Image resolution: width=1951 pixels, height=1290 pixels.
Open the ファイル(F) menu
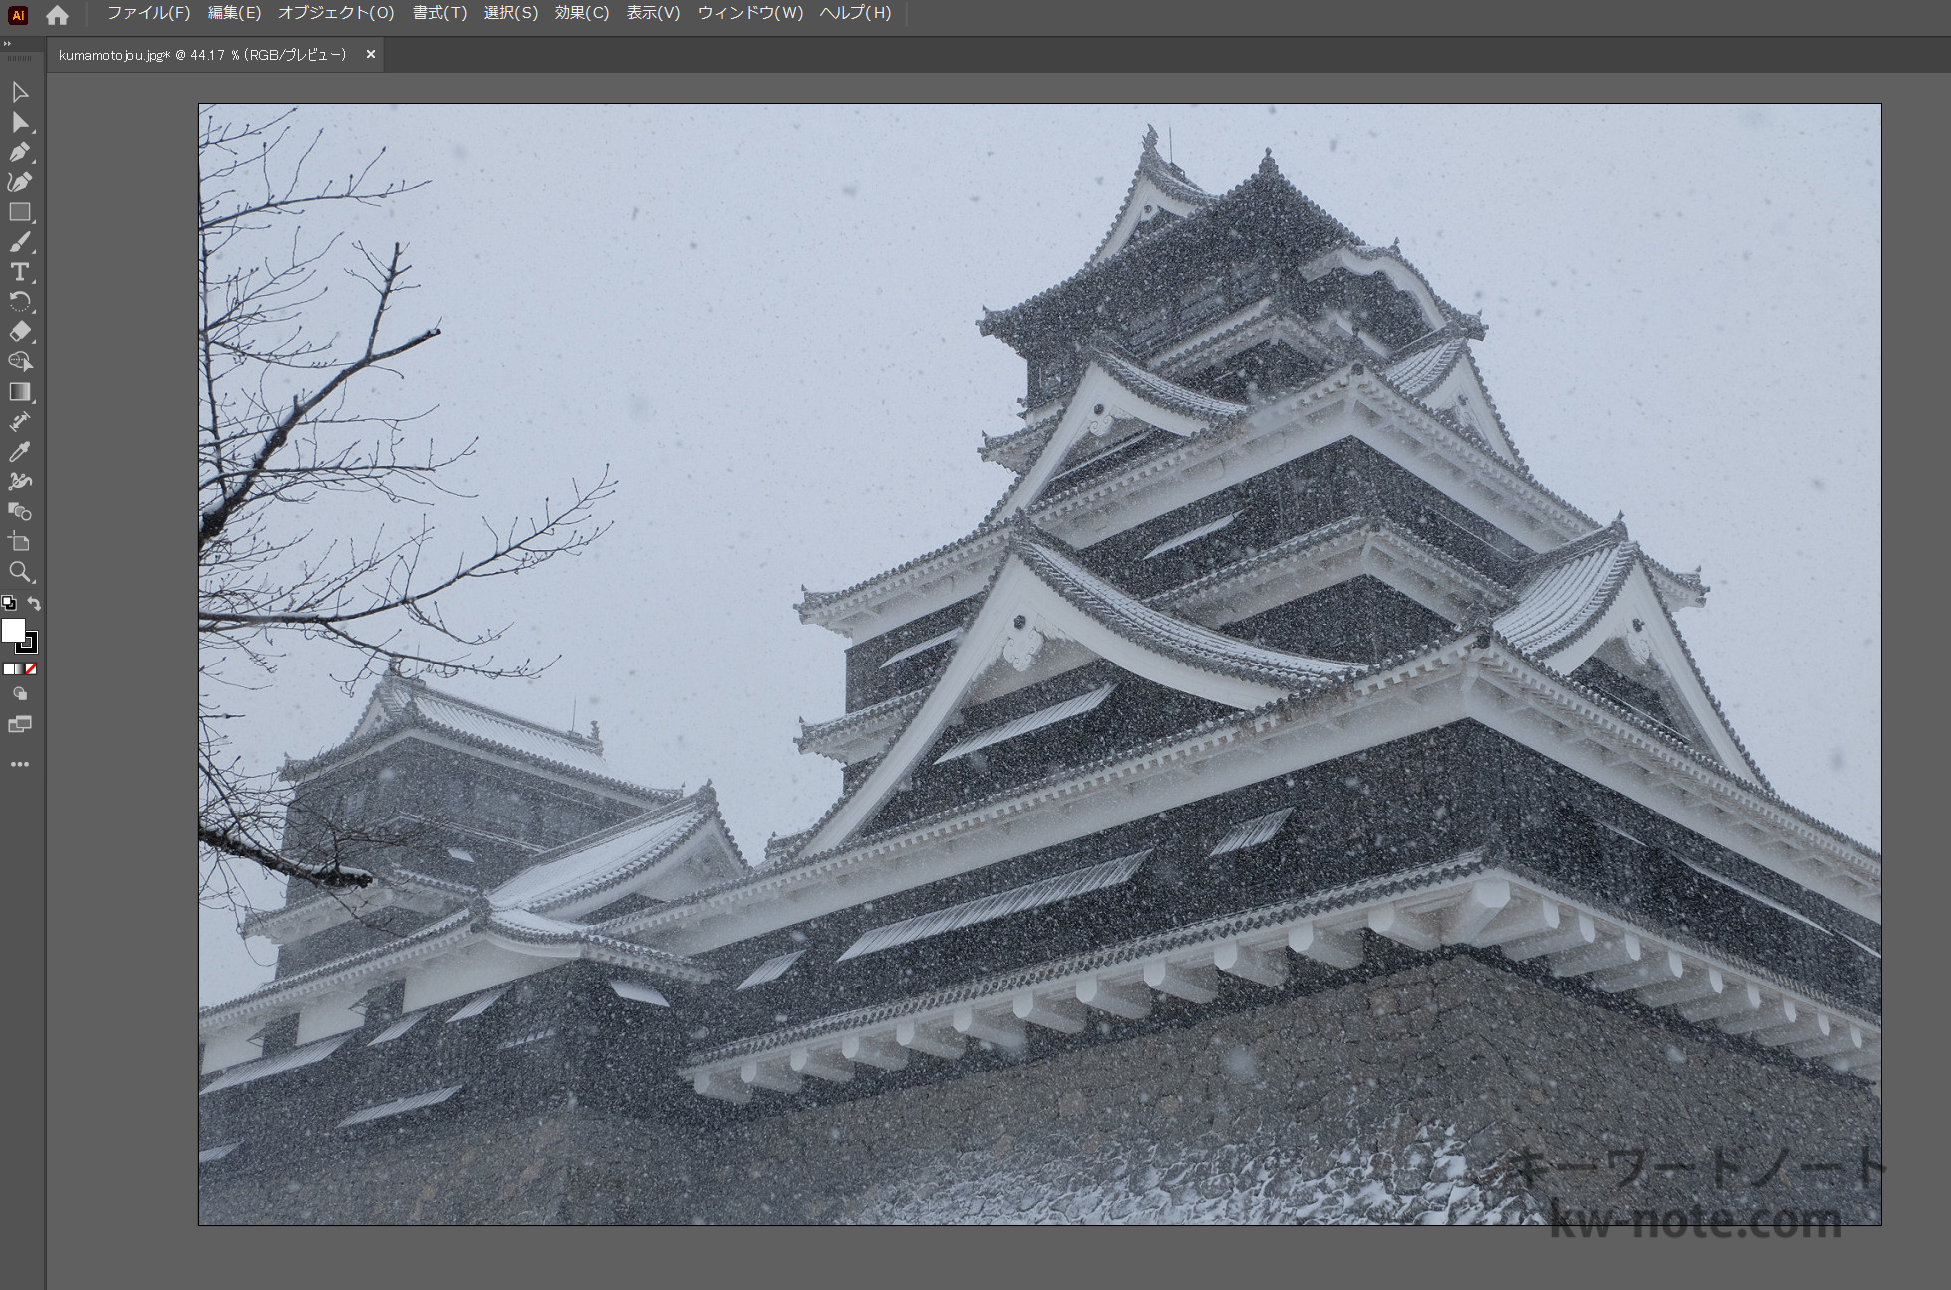[x=148, y=13]
